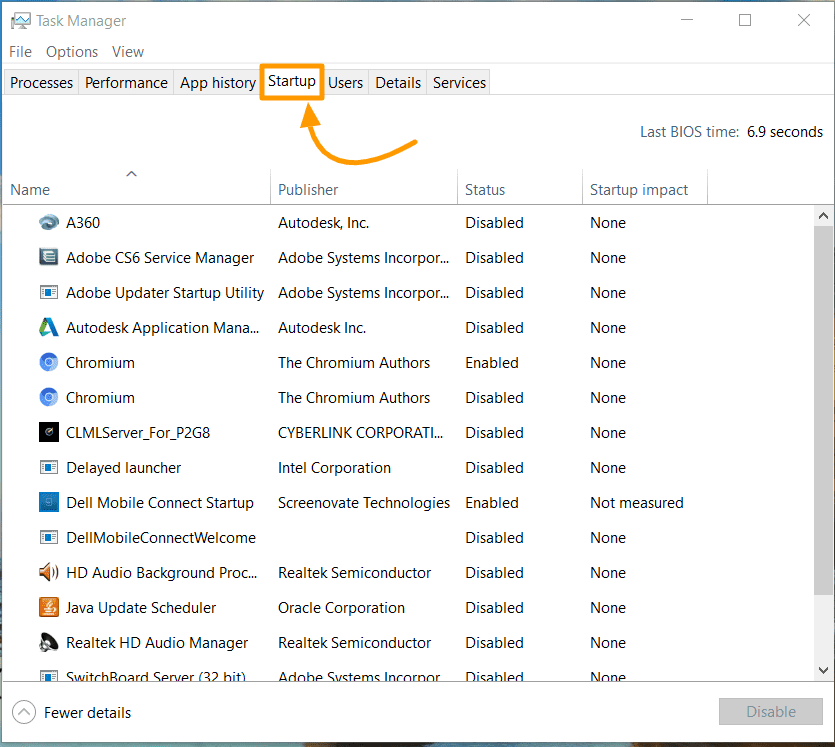
Task: Click the Adobe CS6 Service Manager icon
Action: [48, 257]
